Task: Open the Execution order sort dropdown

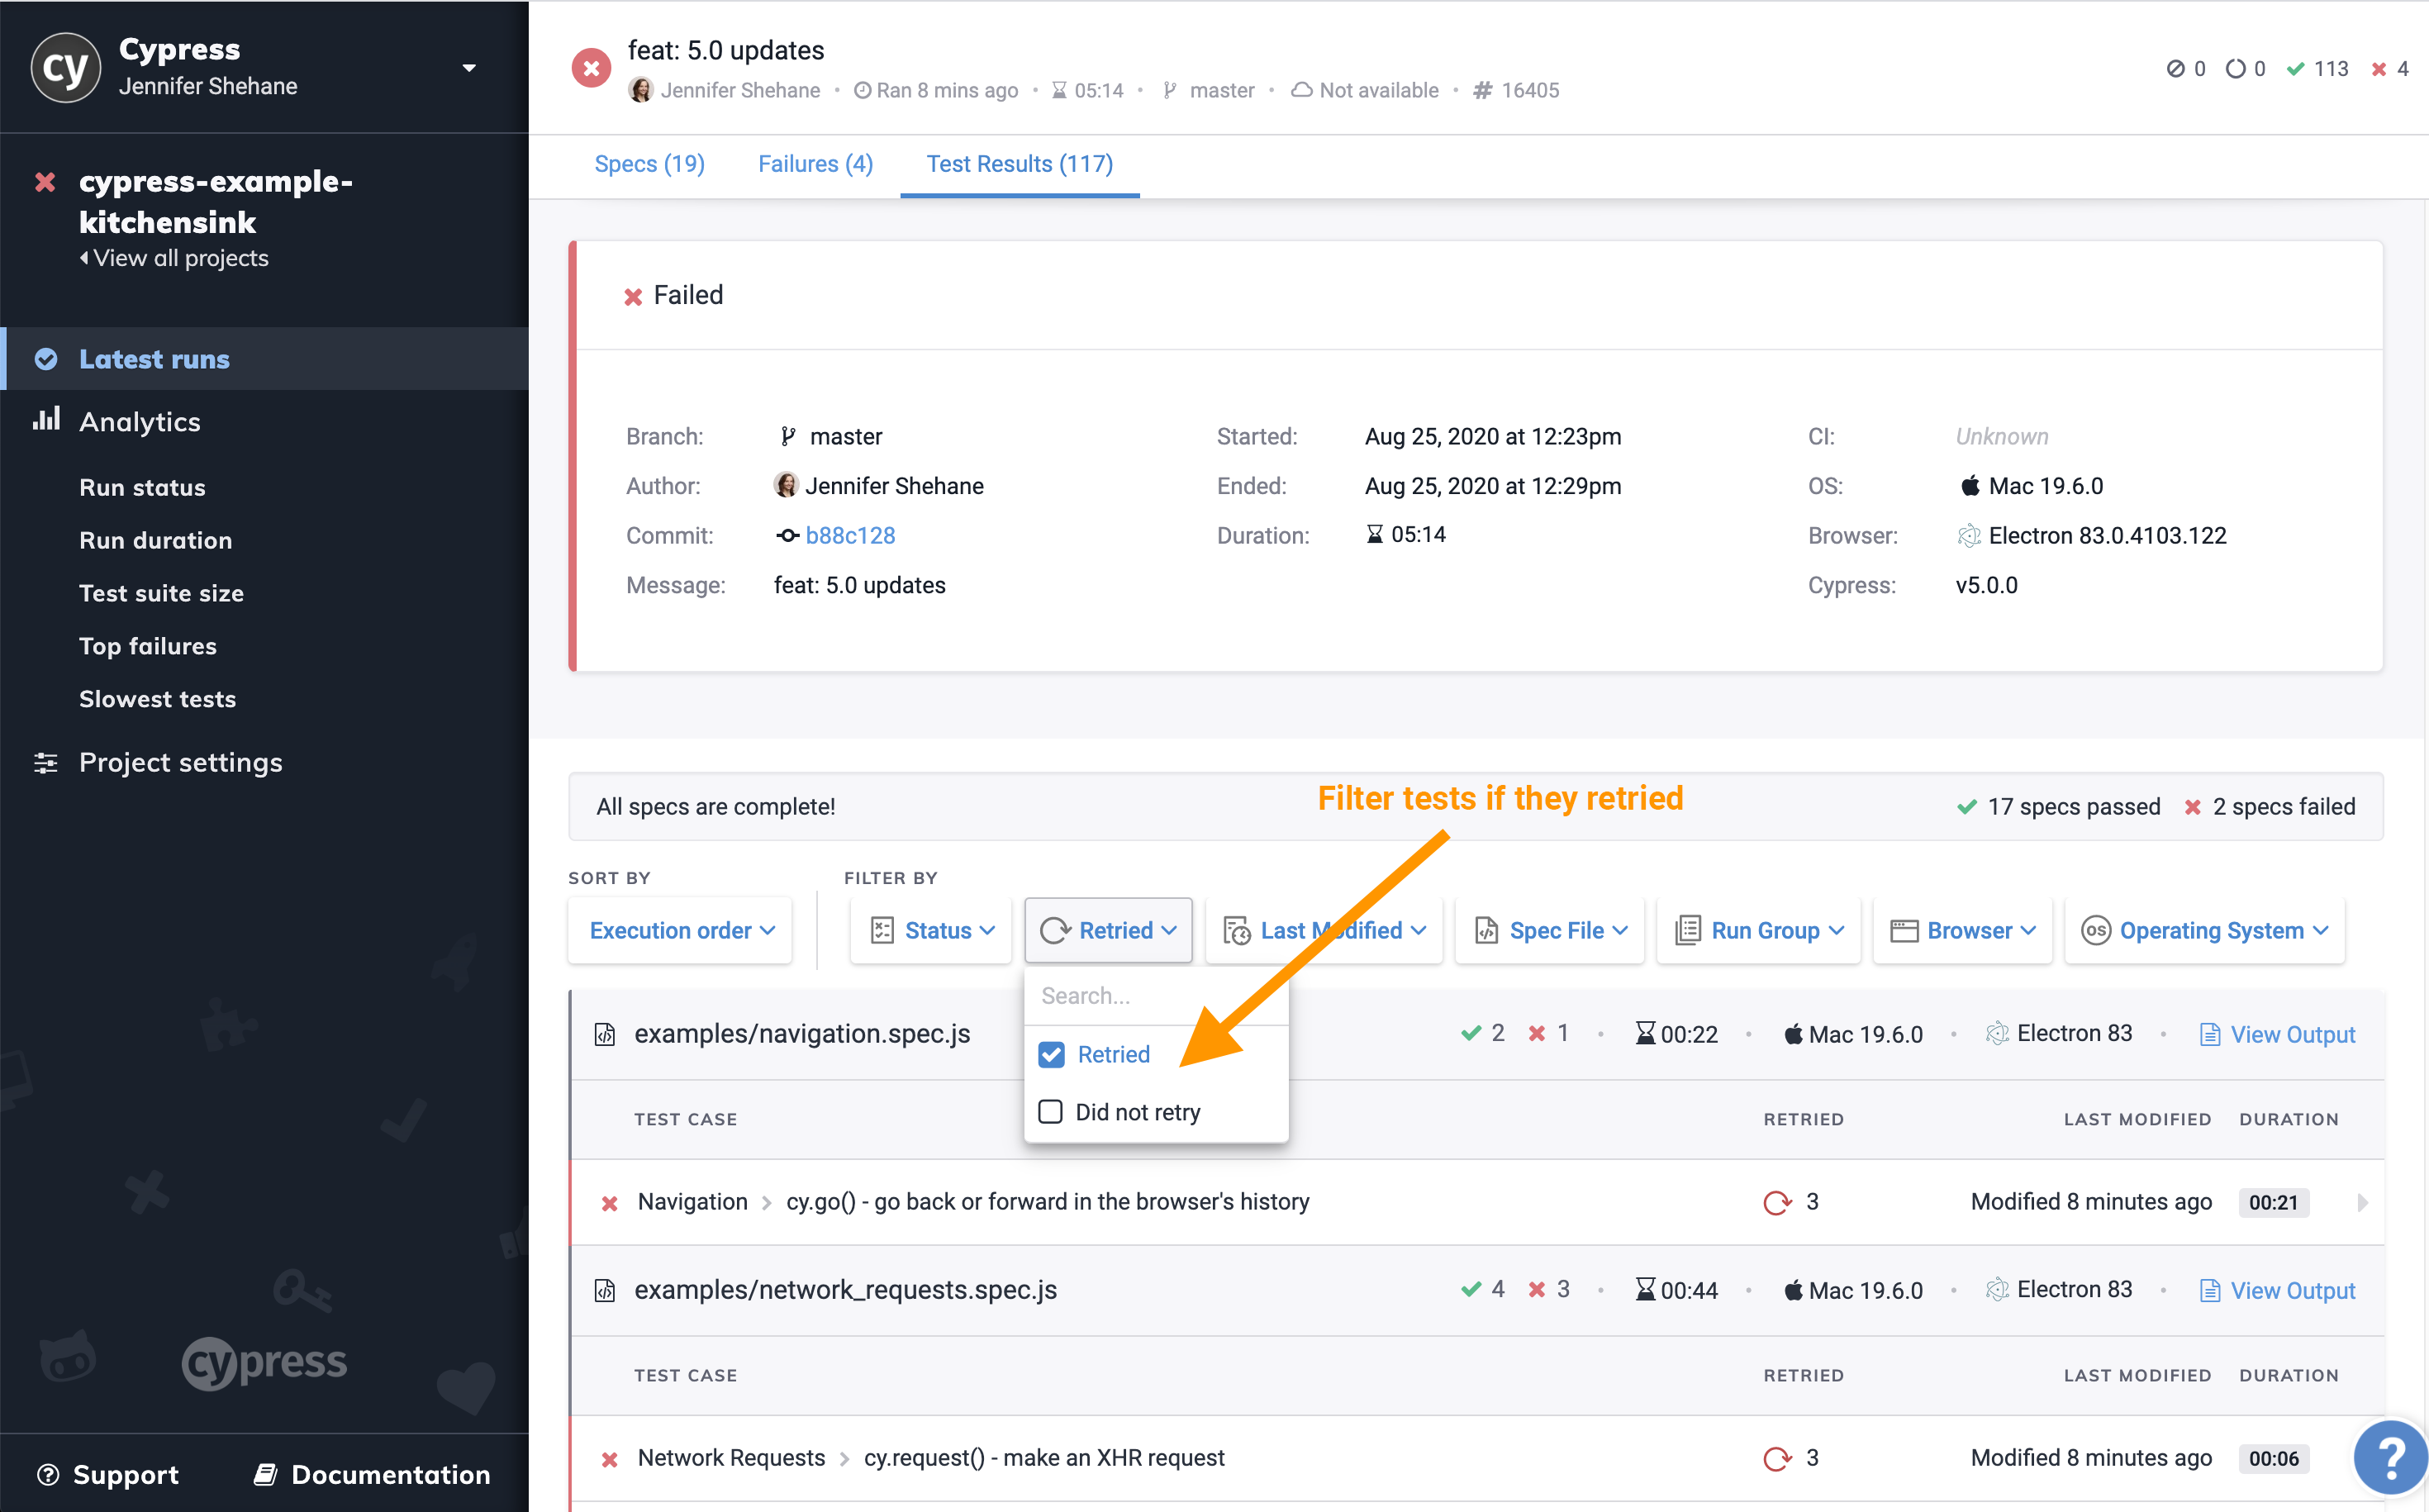Action: coord(681,930)
